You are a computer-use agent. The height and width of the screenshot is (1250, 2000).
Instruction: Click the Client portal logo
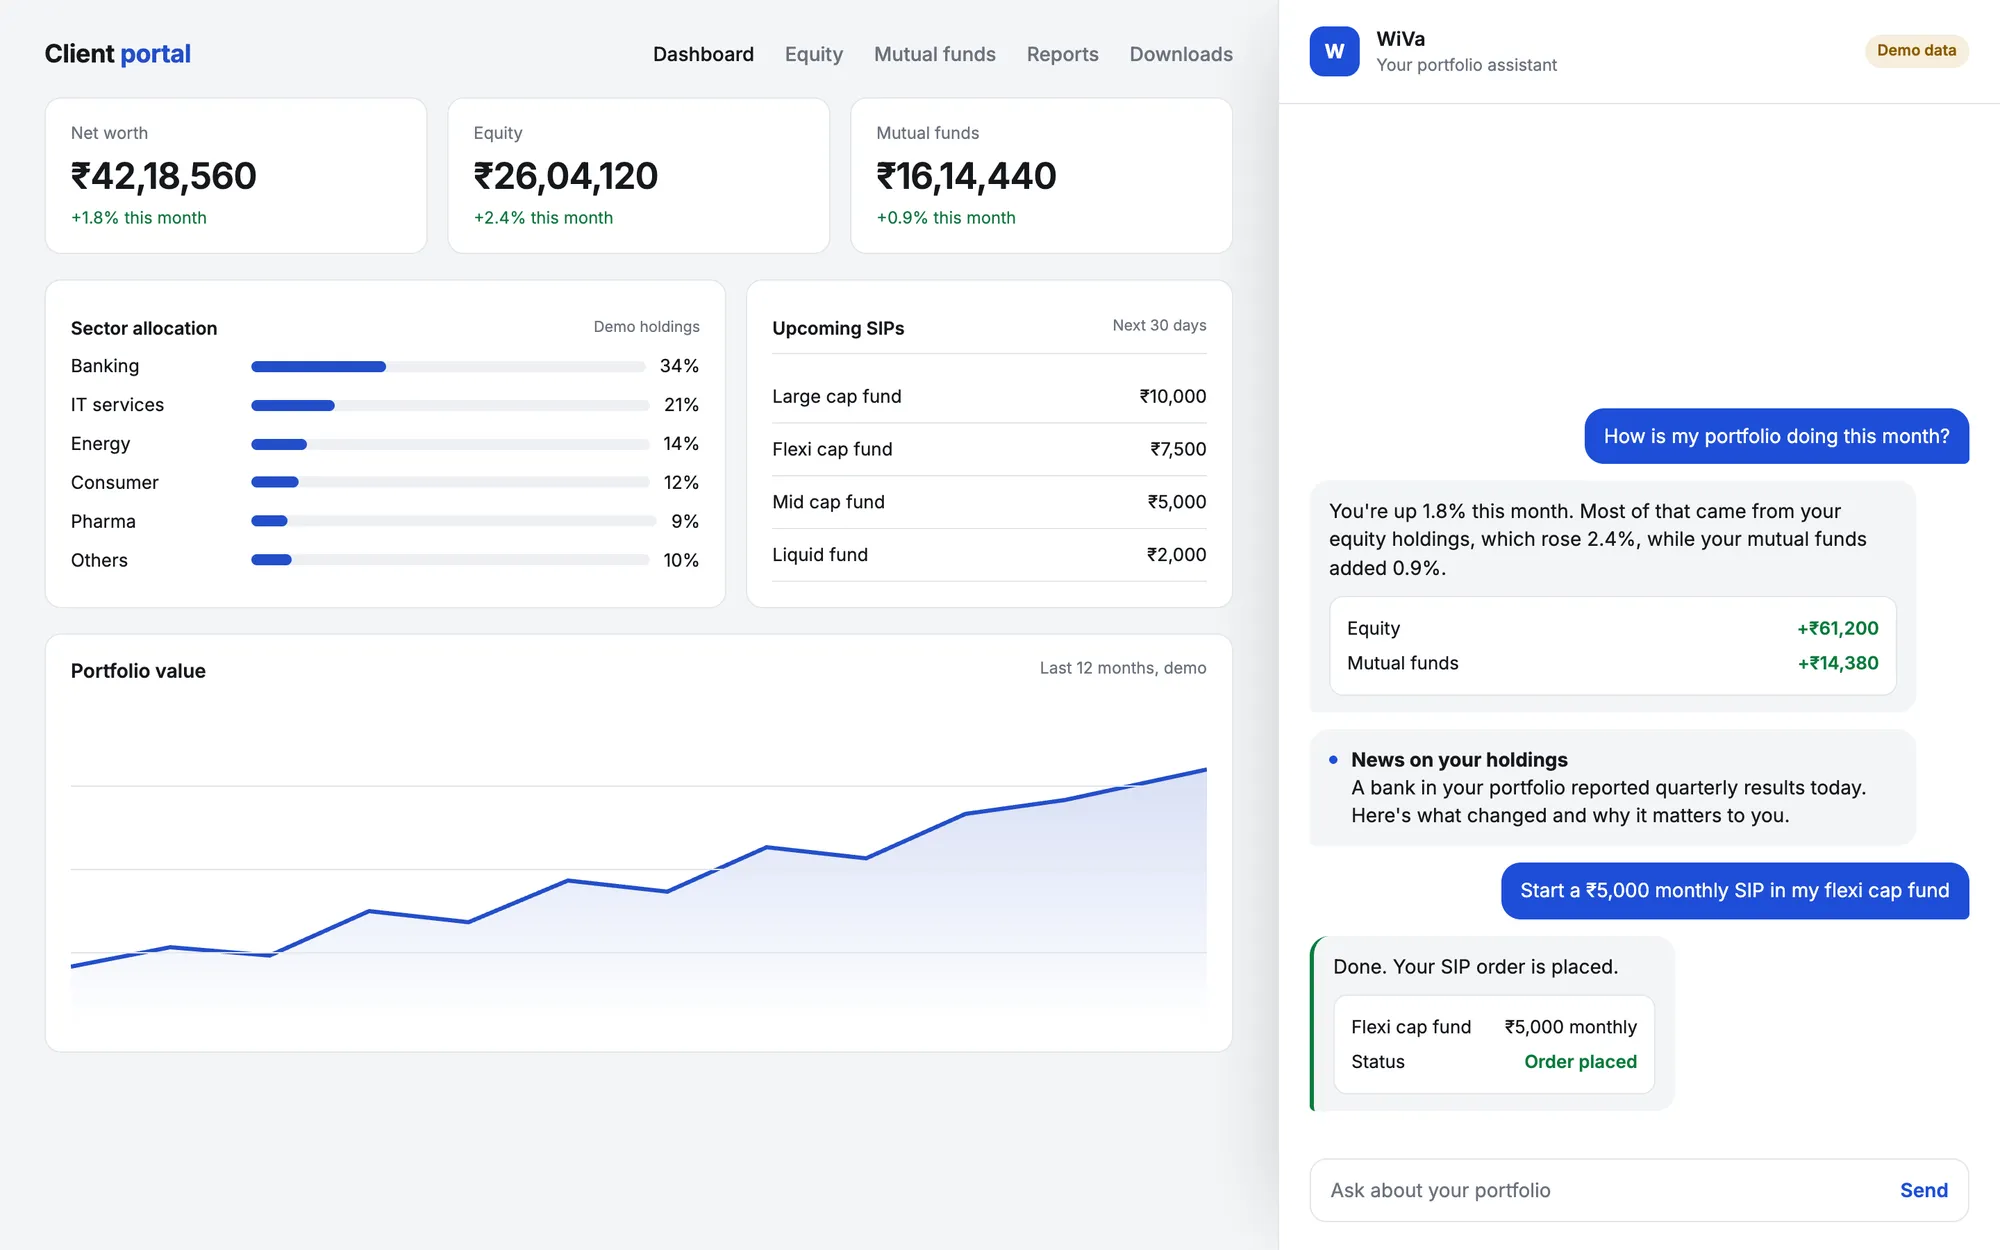(x=118, y=54)
